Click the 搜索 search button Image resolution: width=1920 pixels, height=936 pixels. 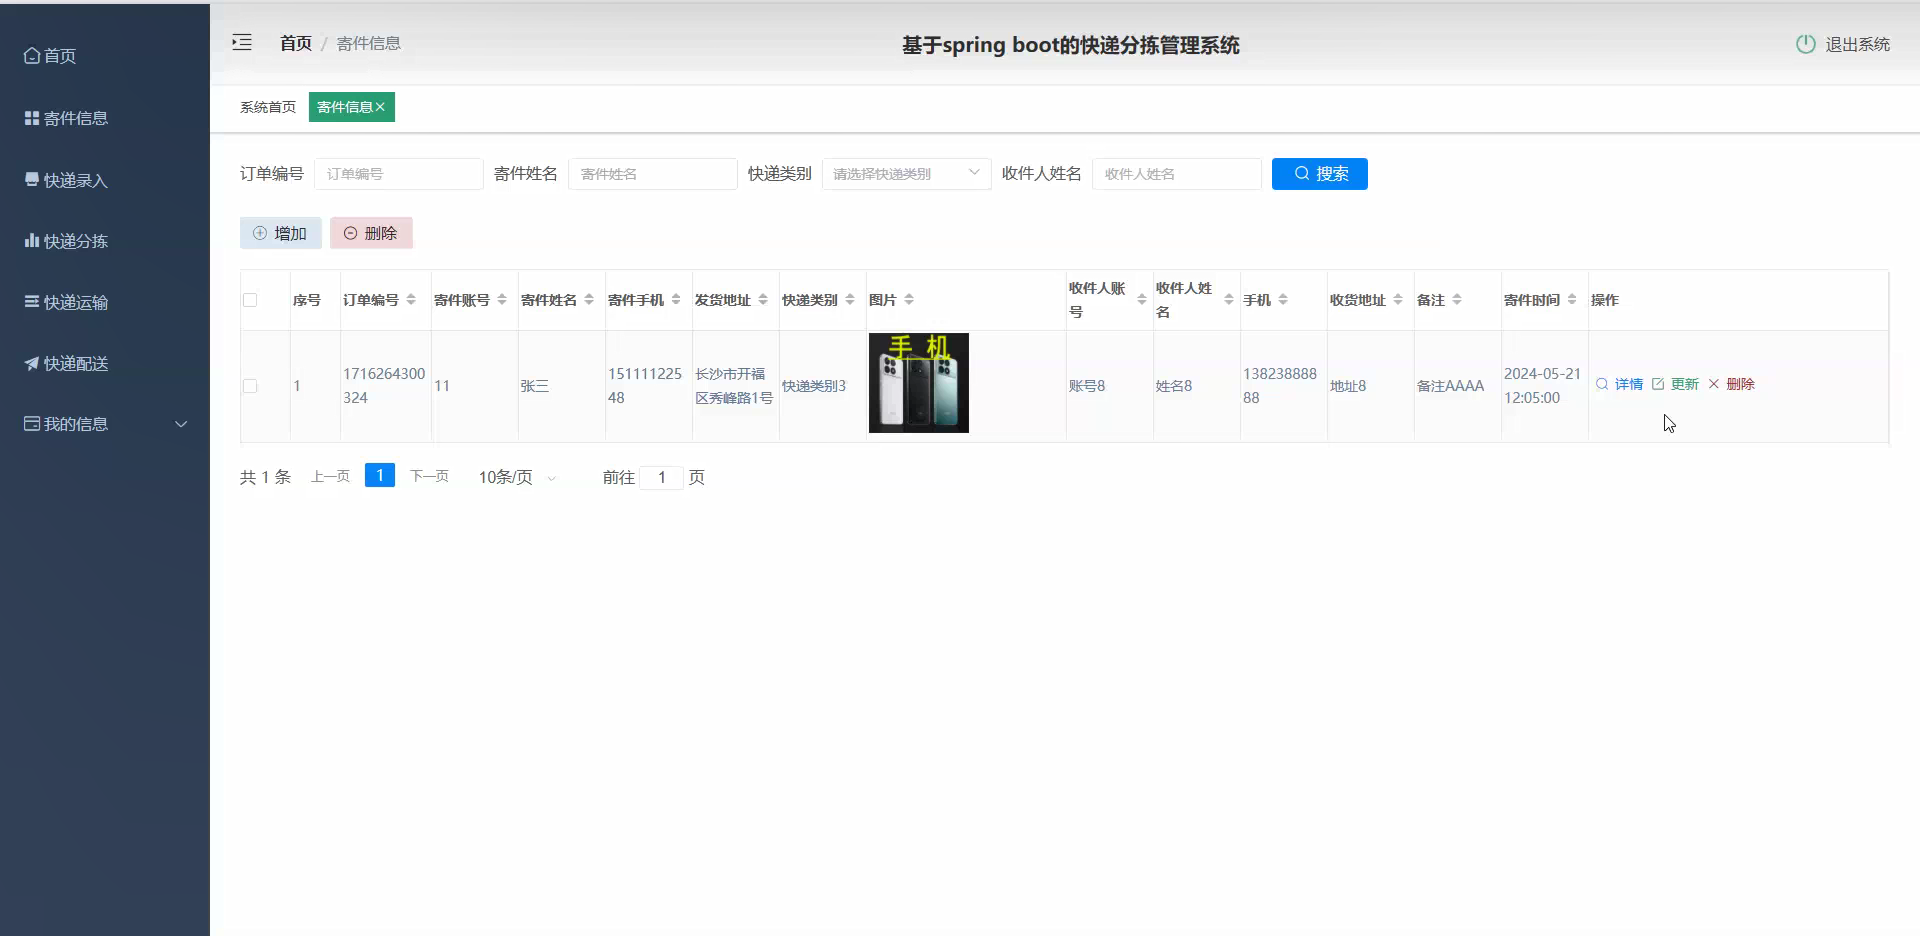click(1319, 173)
